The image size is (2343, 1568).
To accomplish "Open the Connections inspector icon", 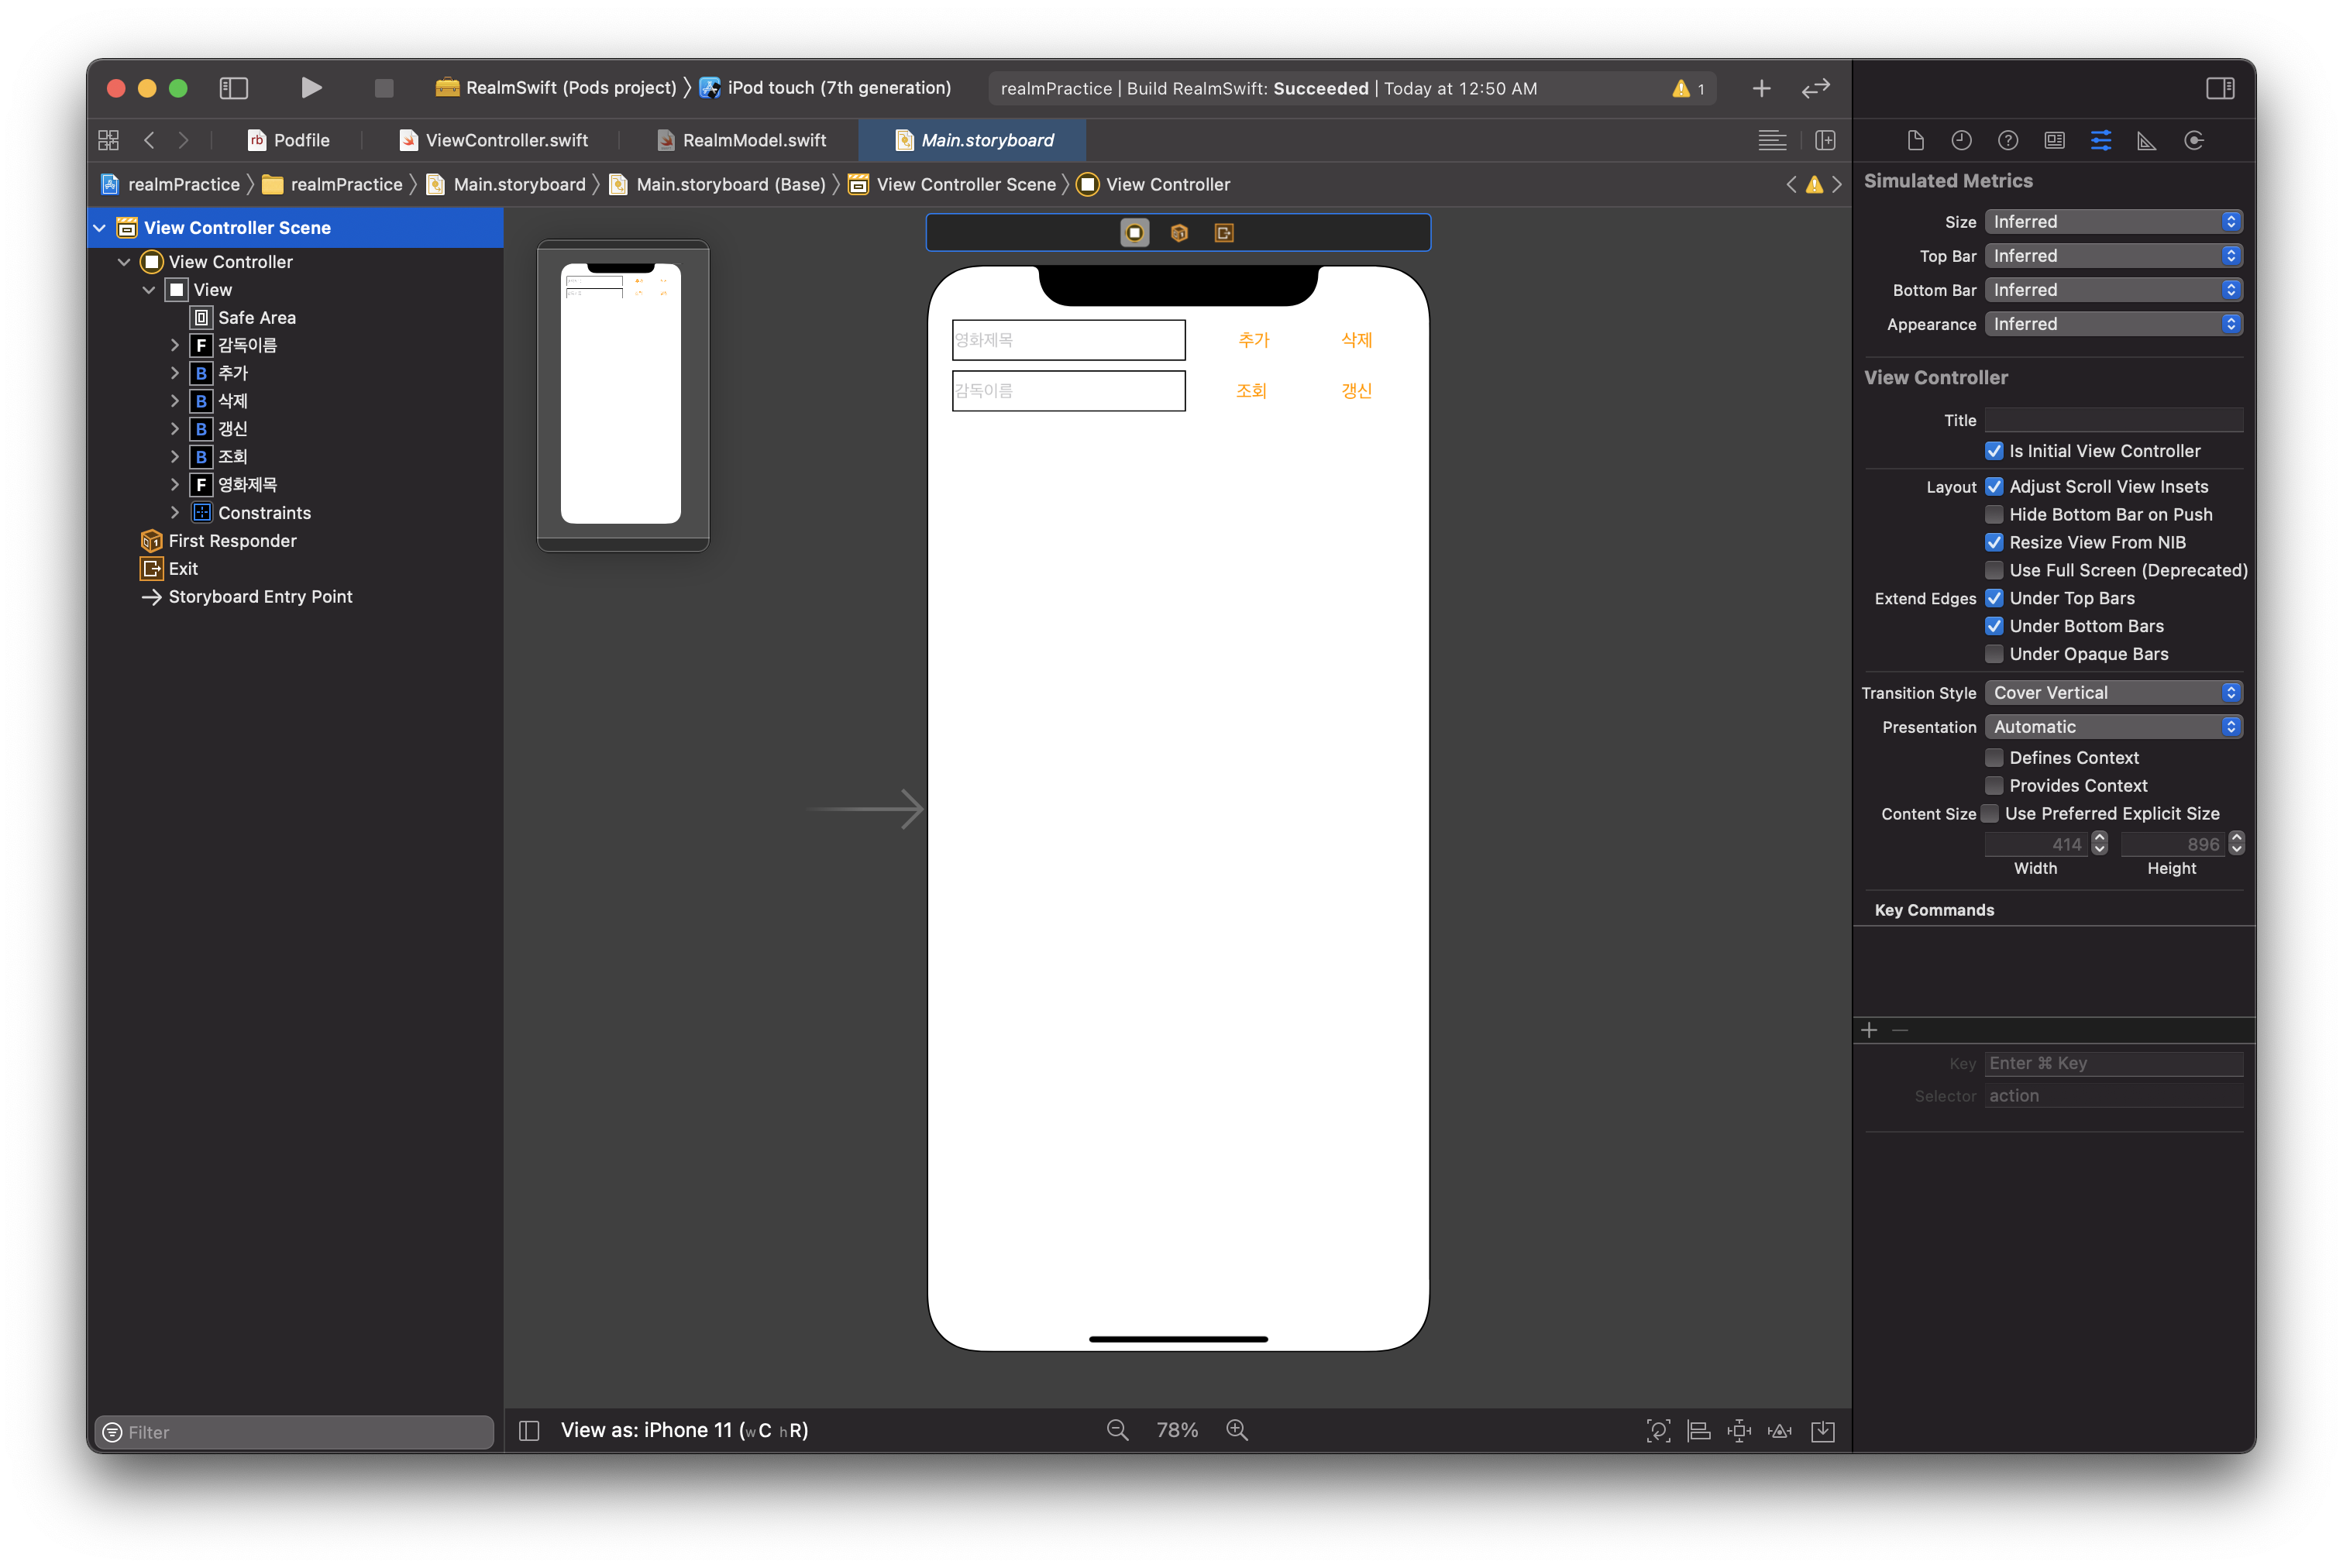I will [2194, 141].
